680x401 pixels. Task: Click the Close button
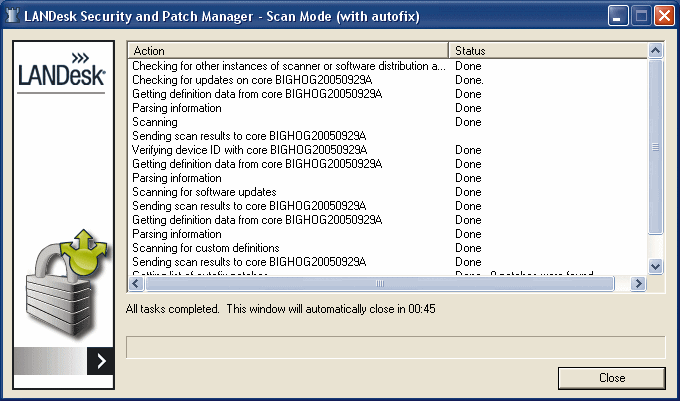611,378
